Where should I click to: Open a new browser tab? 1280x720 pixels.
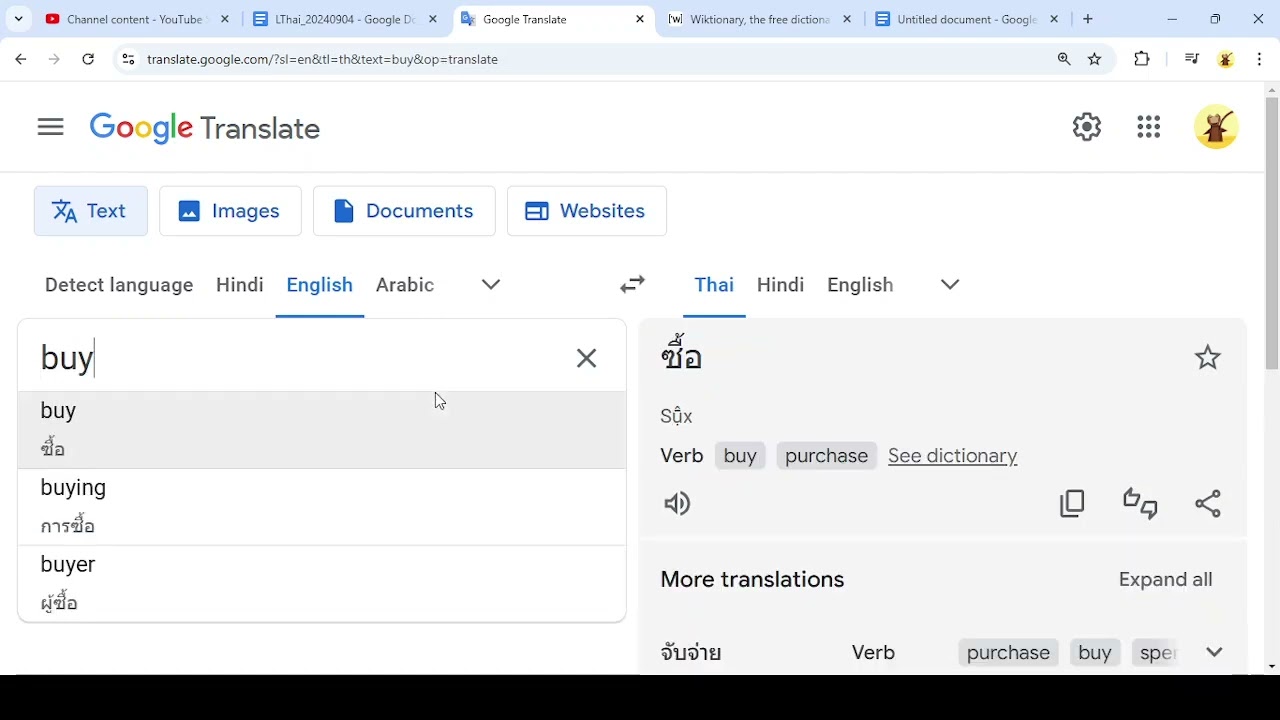pyautogui.click(x=1088, y=19)
